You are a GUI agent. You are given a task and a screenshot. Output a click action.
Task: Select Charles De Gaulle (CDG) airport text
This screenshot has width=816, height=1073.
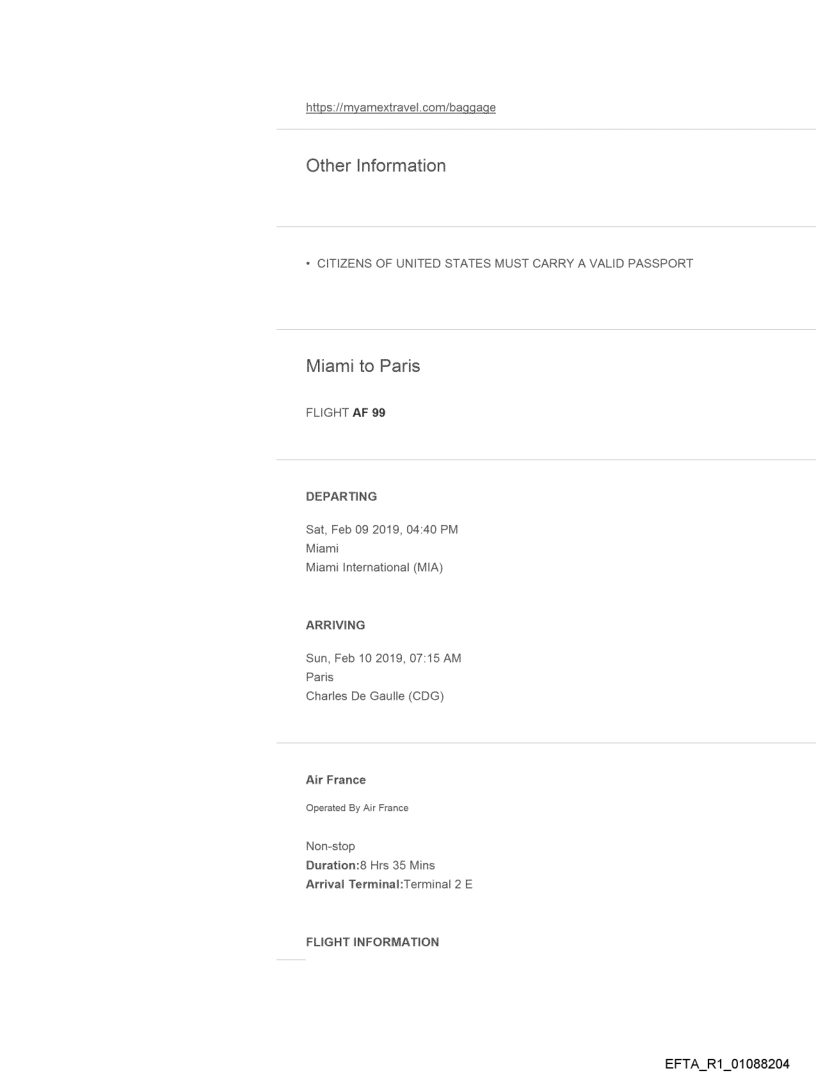(374, 697)
